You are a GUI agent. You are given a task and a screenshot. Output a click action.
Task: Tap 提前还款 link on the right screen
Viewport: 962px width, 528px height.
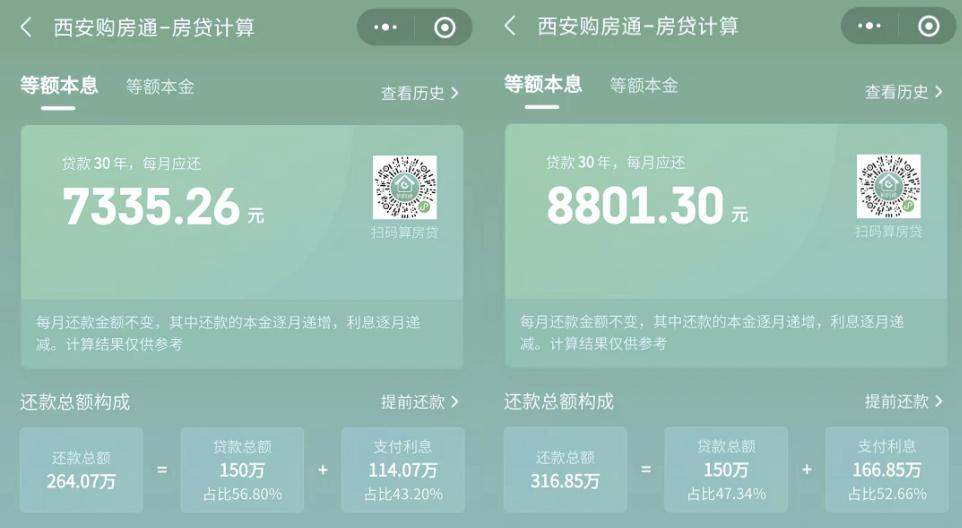tap(904, 401)
